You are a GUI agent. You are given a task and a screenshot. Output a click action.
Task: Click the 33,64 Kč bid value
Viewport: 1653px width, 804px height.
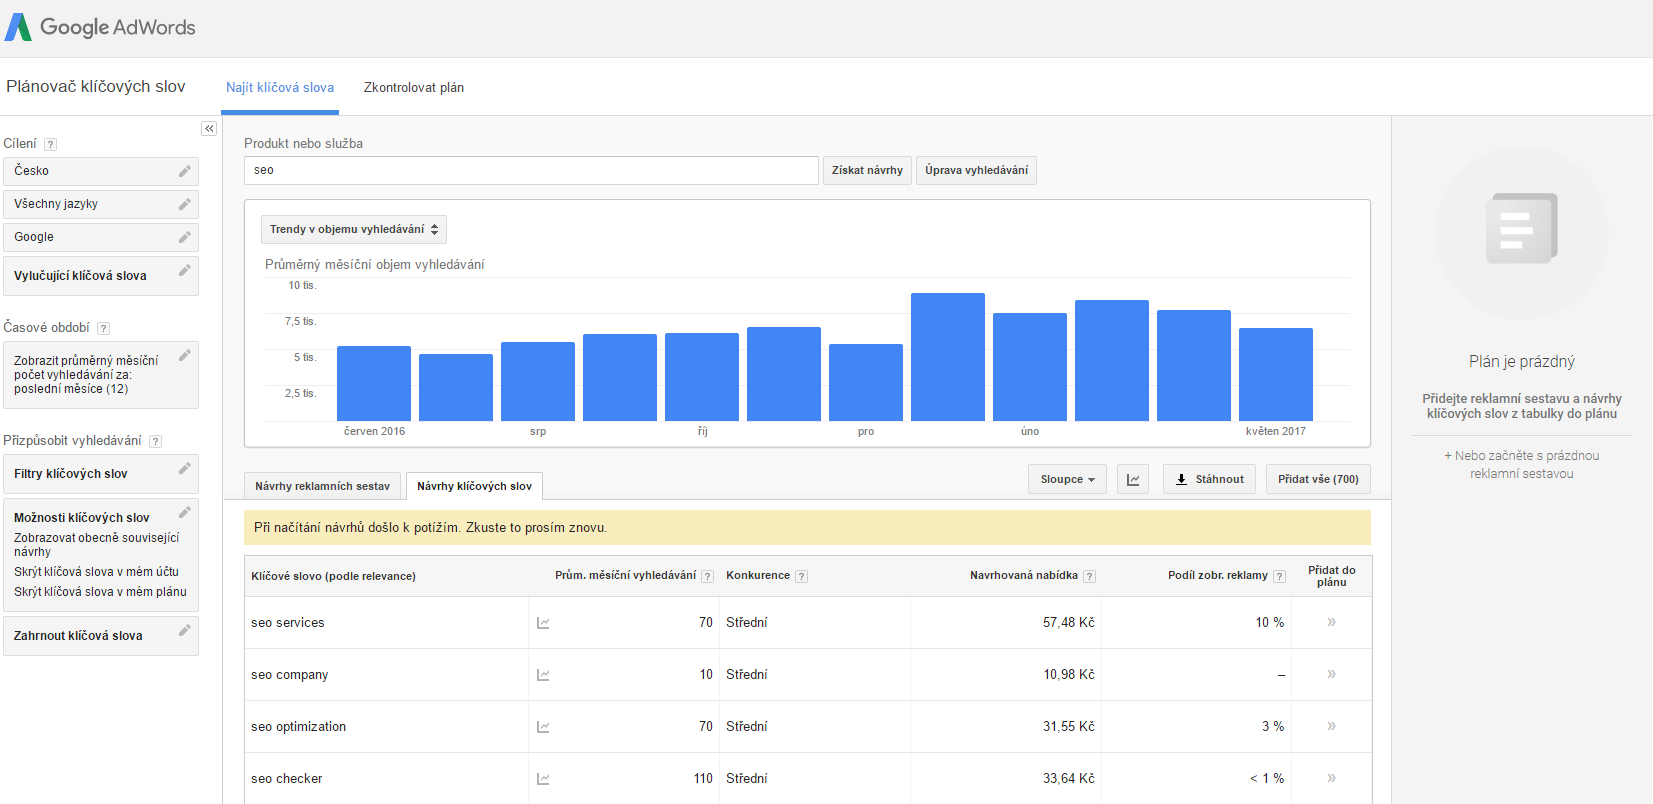[x=1069, y=778]
